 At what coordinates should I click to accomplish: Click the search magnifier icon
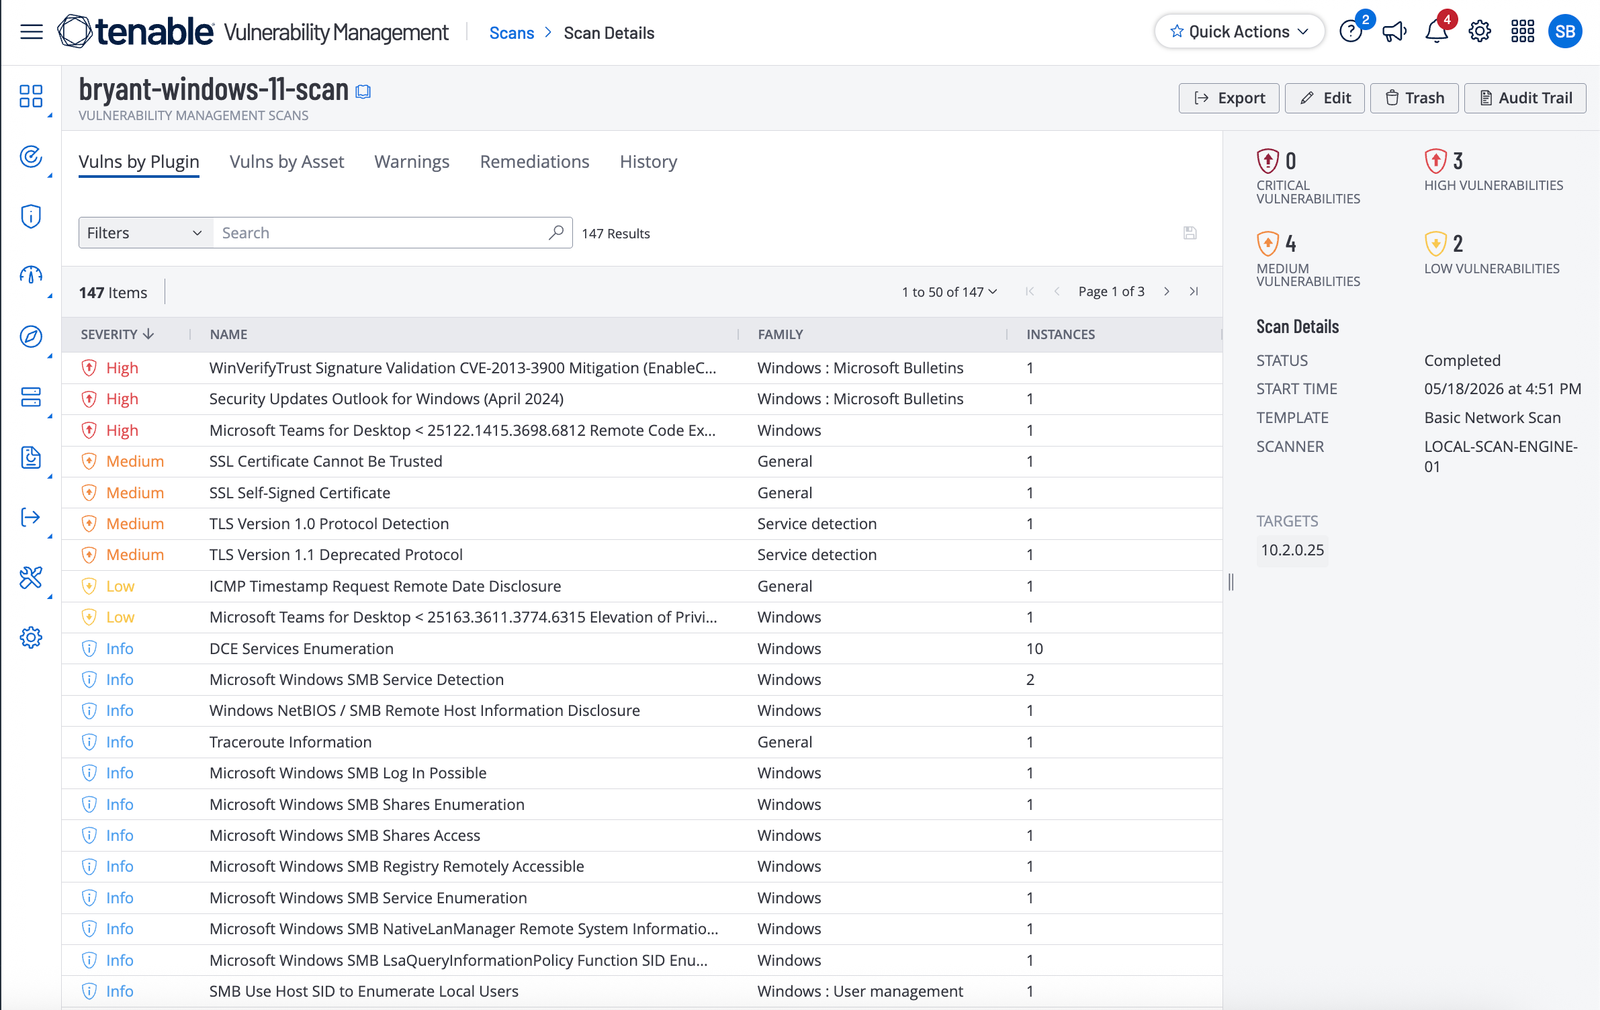pos(556,233)
